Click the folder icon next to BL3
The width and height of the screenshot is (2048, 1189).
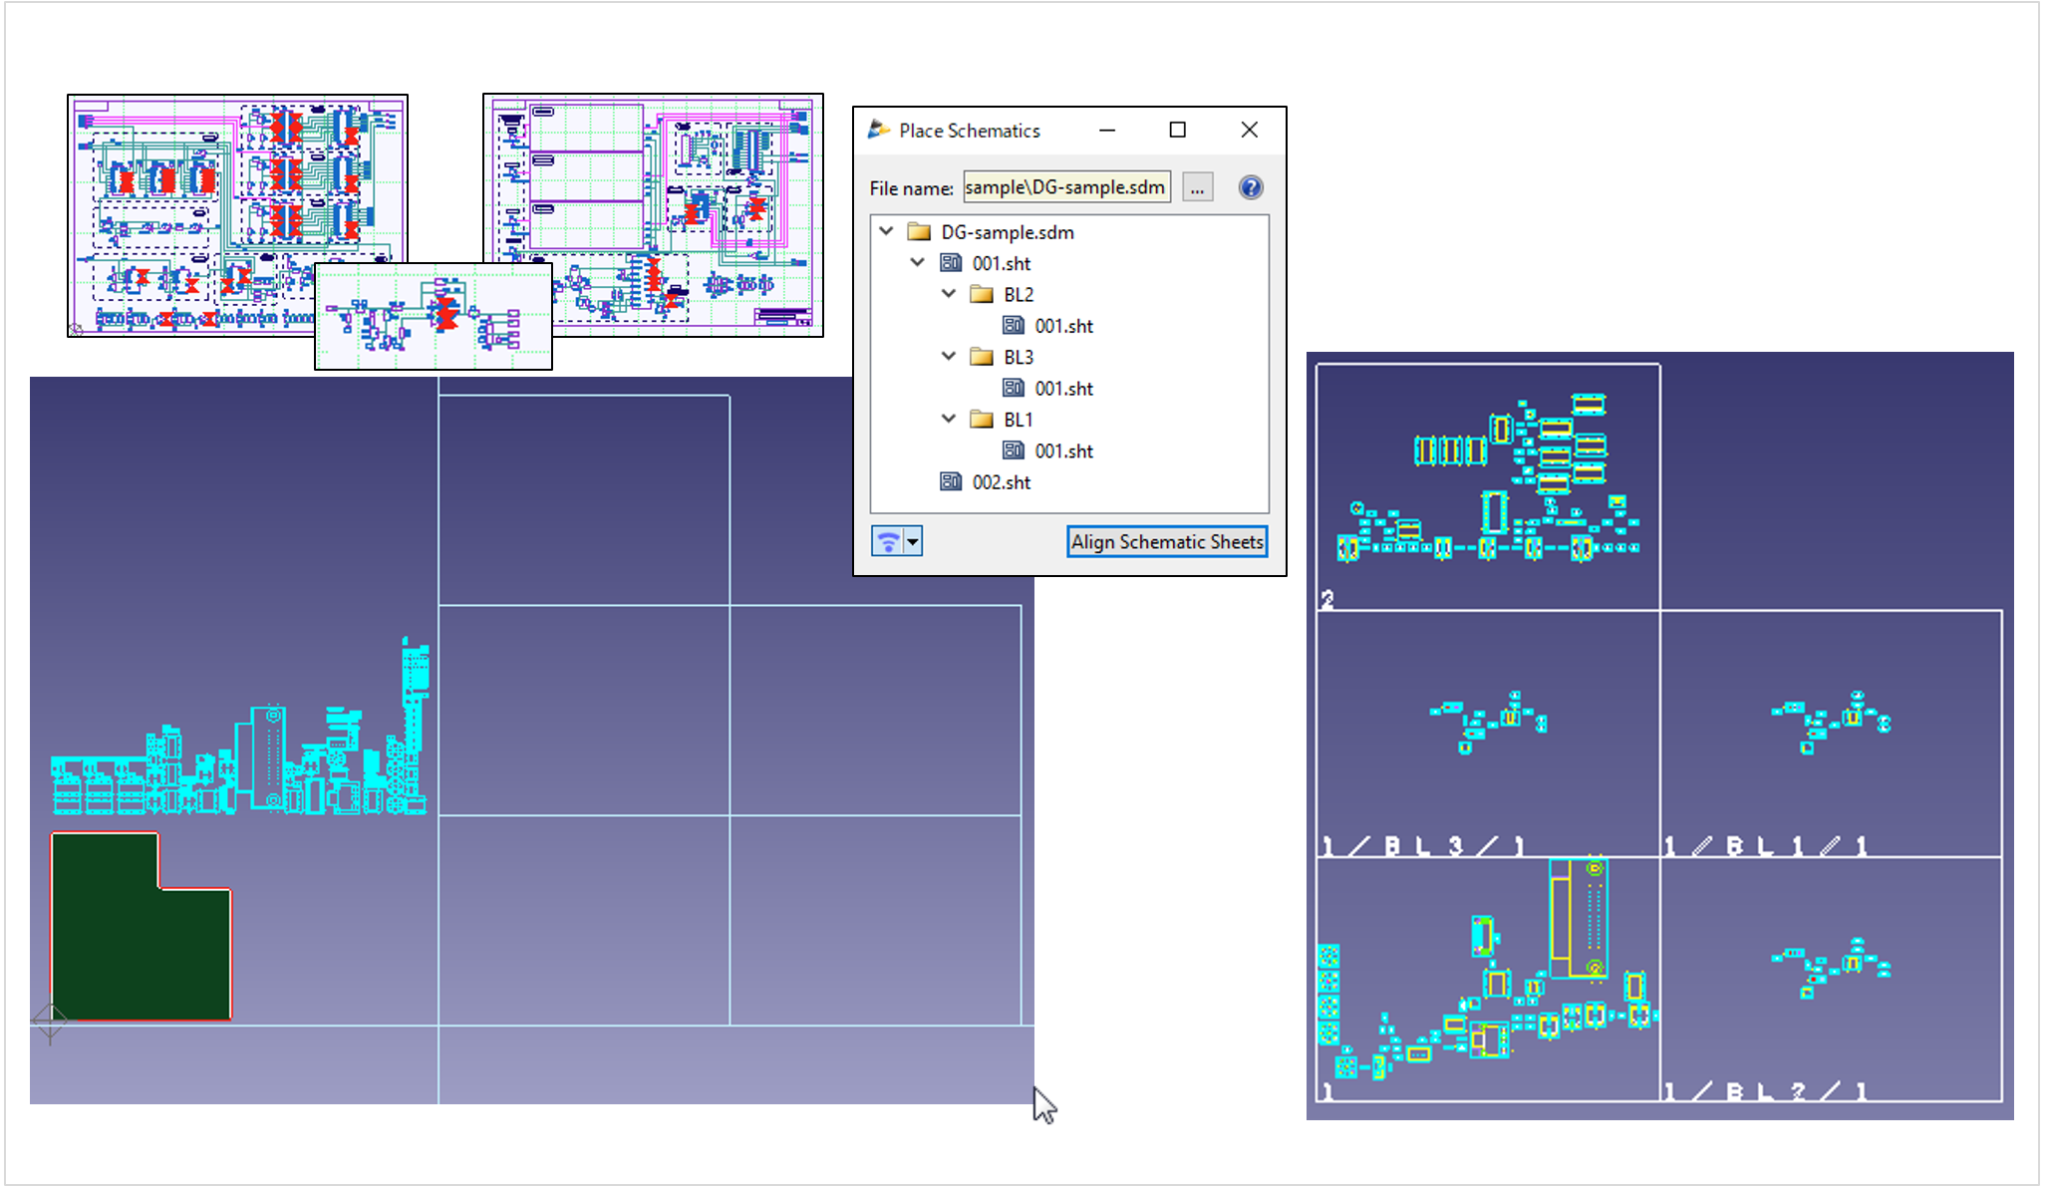click(983, 356)
